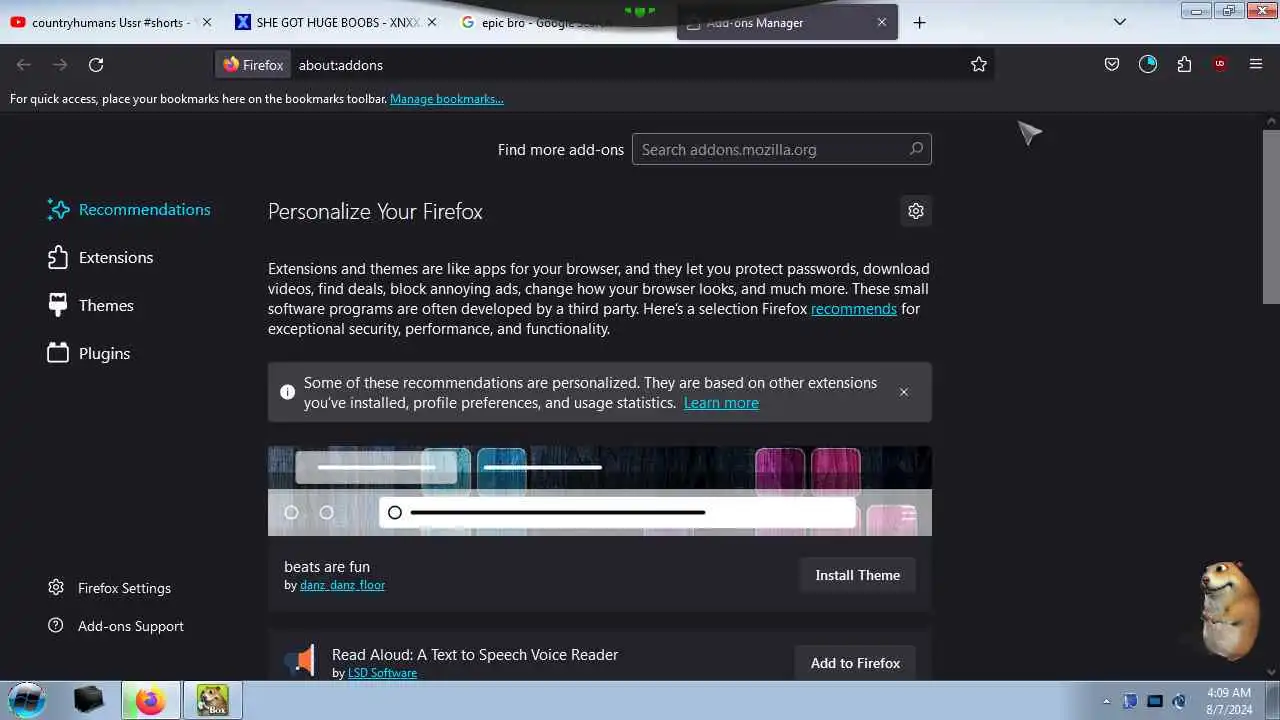Bookmark this page with the star icon
1280x720 pixels.
coord(979,64)
